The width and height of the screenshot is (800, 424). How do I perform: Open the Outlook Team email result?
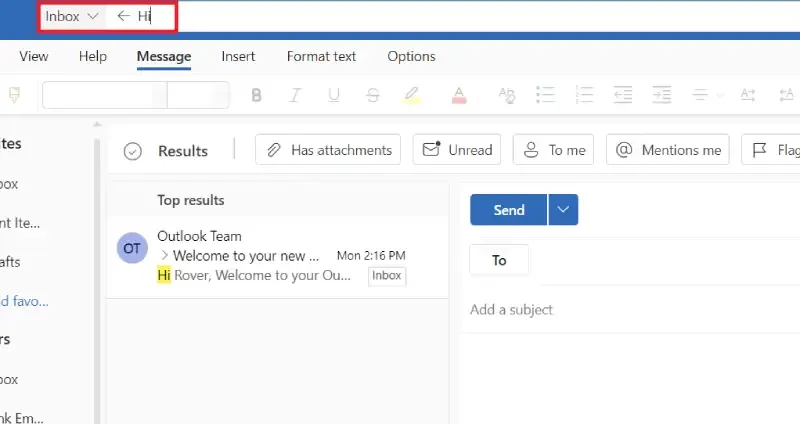278,257
